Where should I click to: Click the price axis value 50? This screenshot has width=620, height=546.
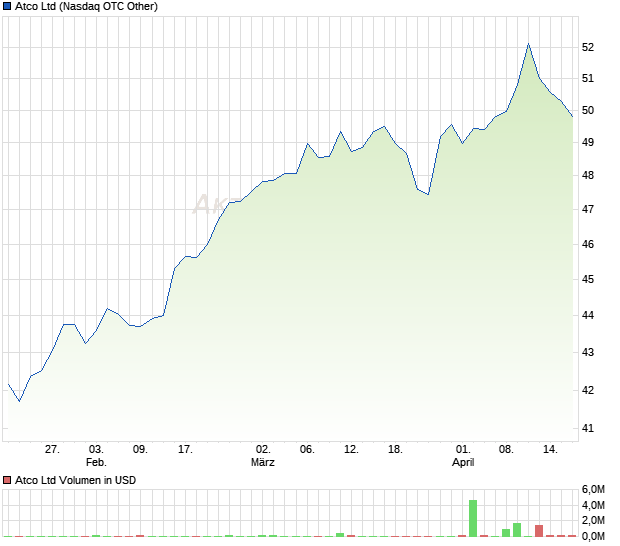pyautogui.click(x=588, y=110)
